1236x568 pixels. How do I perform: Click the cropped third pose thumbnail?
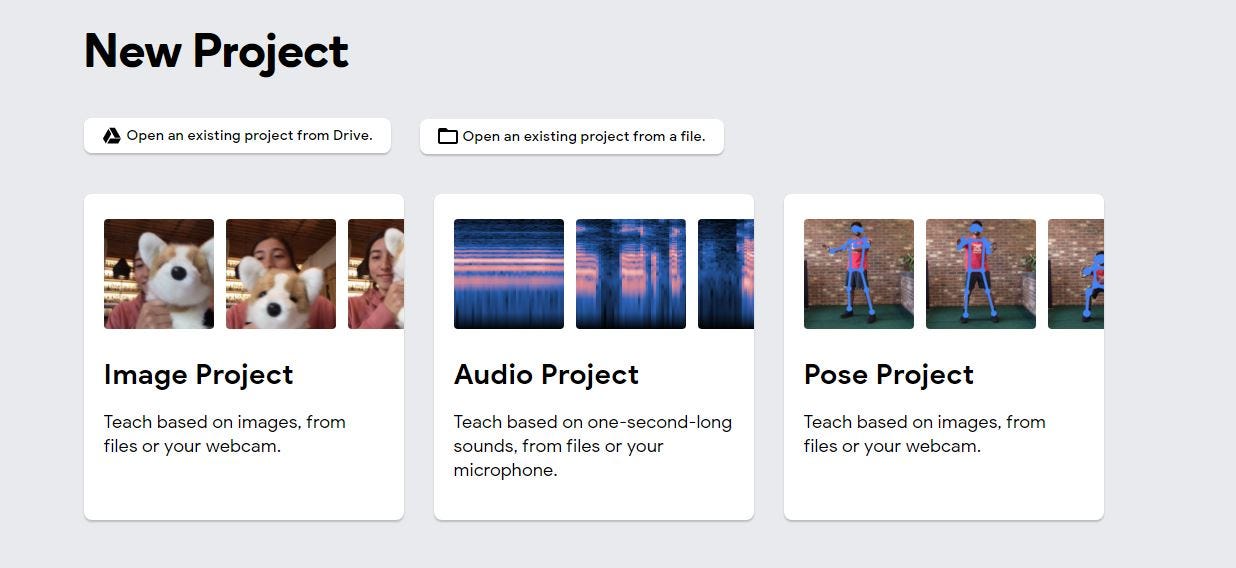[x=1076, y=274]
